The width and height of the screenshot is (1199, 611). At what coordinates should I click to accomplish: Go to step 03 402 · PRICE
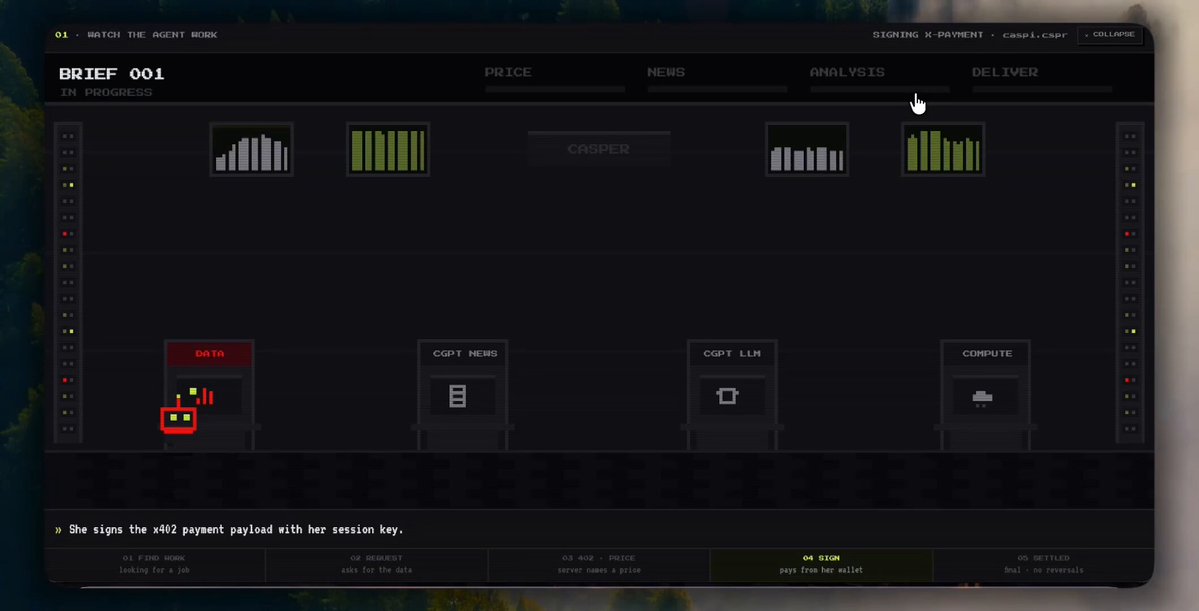(599, 564)
